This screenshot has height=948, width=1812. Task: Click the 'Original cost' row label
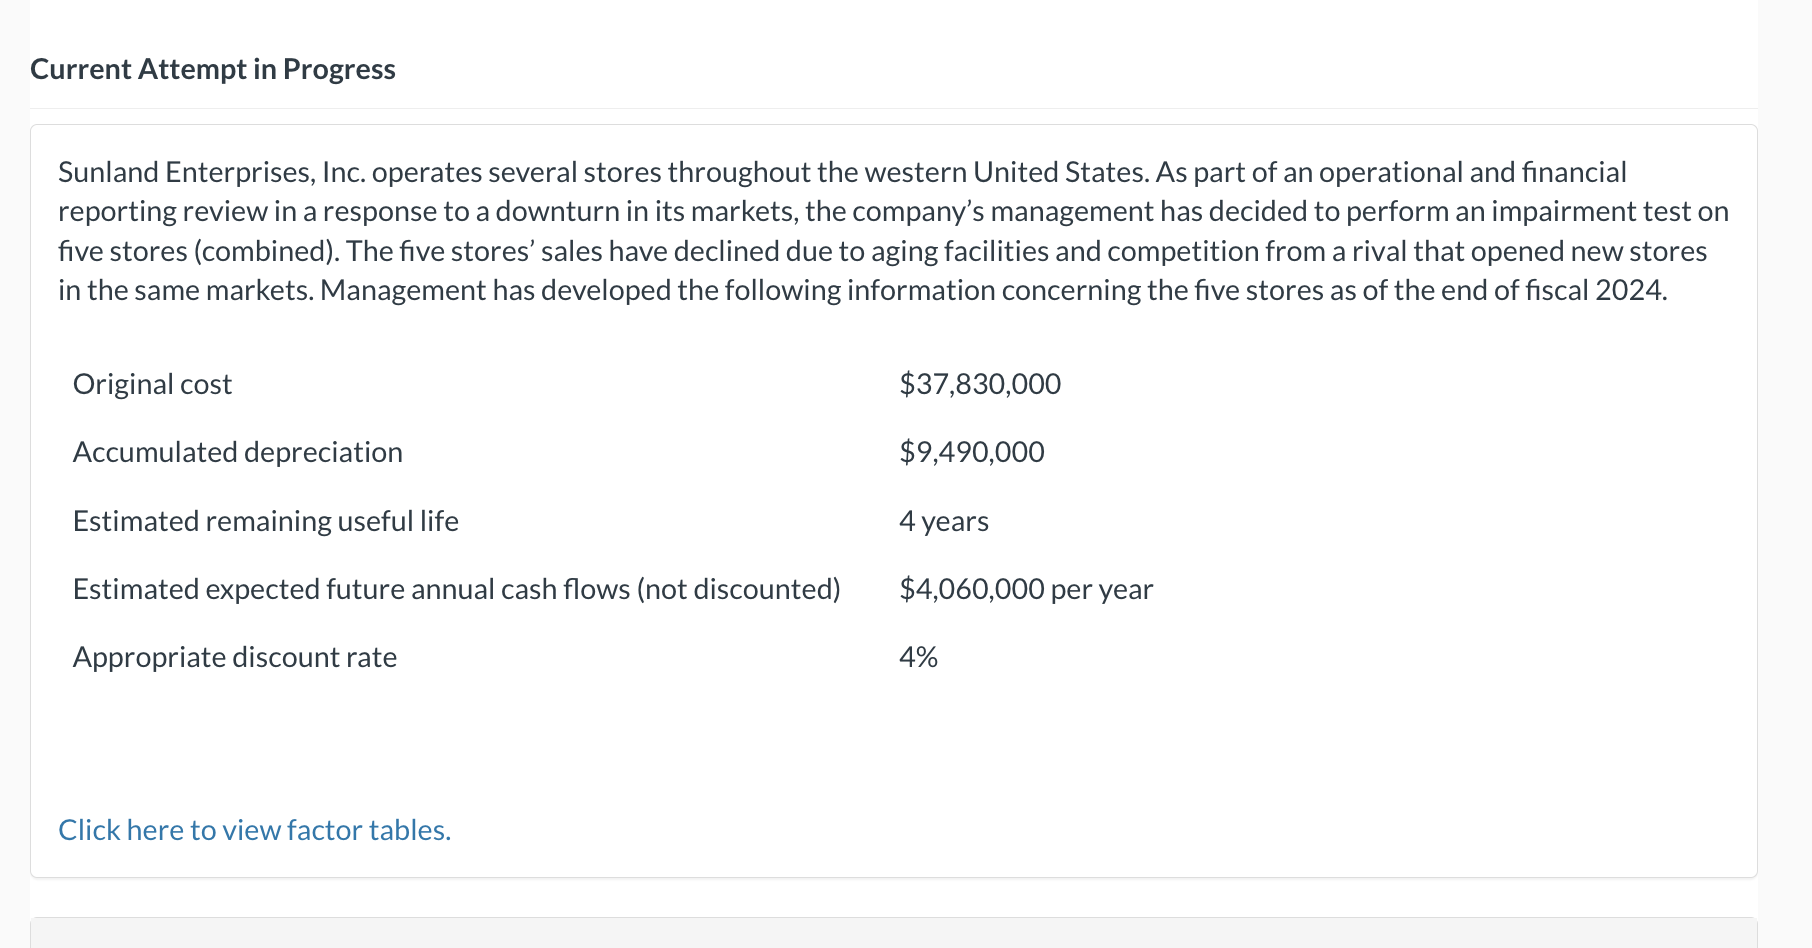coord(152,384)
